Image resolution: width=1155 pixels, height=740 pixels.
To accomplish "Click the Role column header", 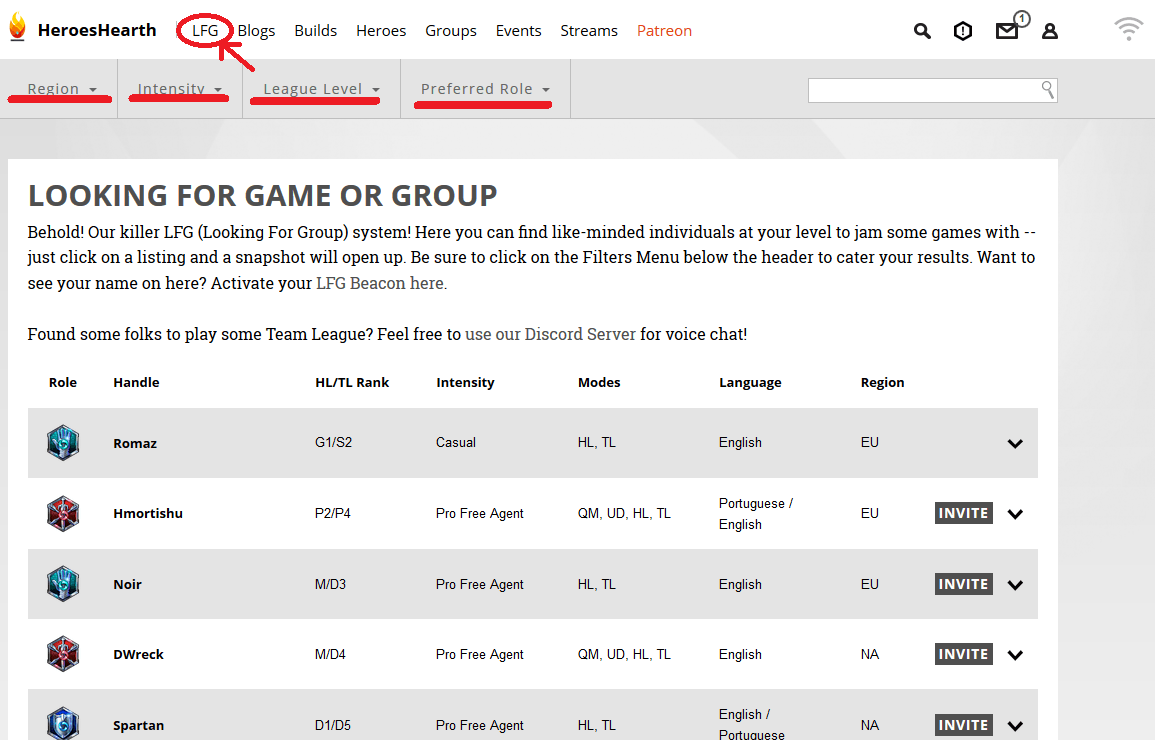I will click(63, 382).
